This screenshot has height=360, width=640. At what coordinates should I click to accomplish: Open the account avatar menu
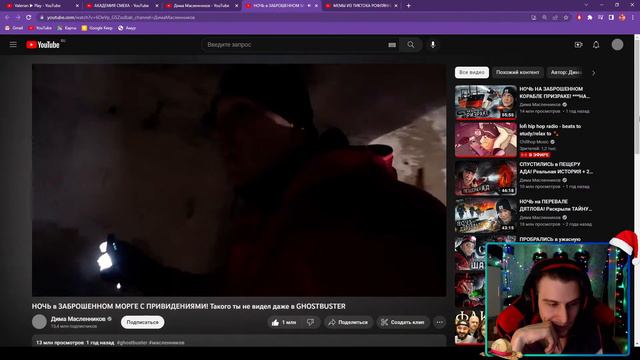tap(617, 44)
